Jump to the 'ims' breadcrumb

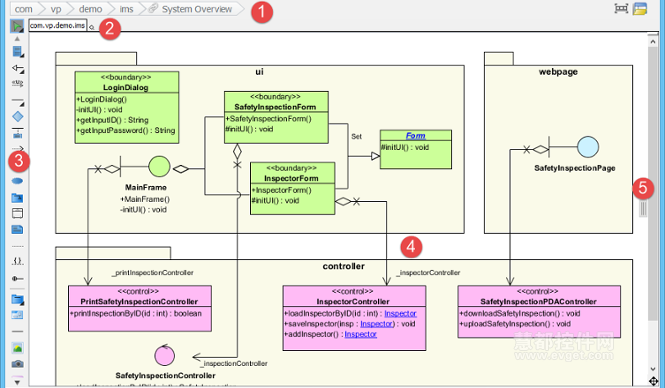point(126,9)
